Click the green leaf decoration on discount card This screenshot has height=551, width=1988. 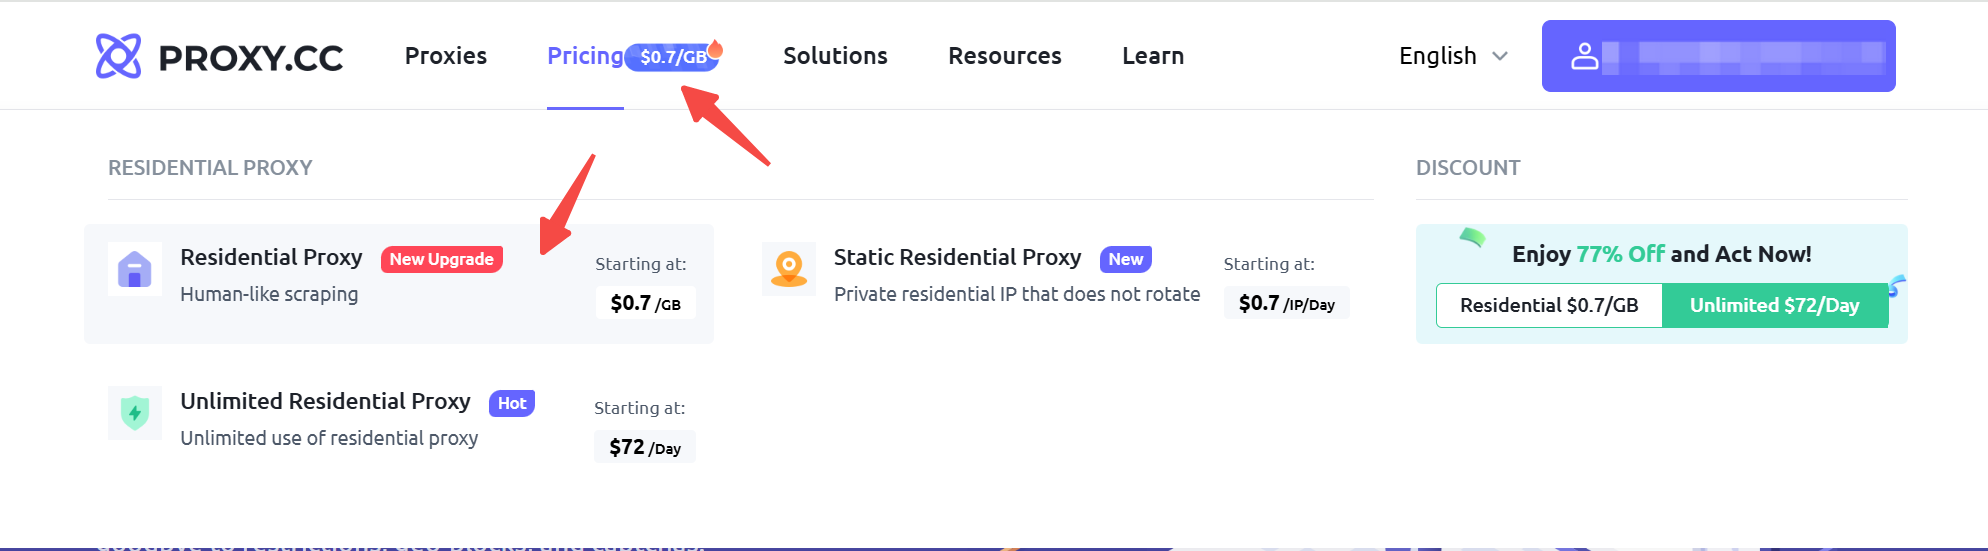click(1472, 237)
